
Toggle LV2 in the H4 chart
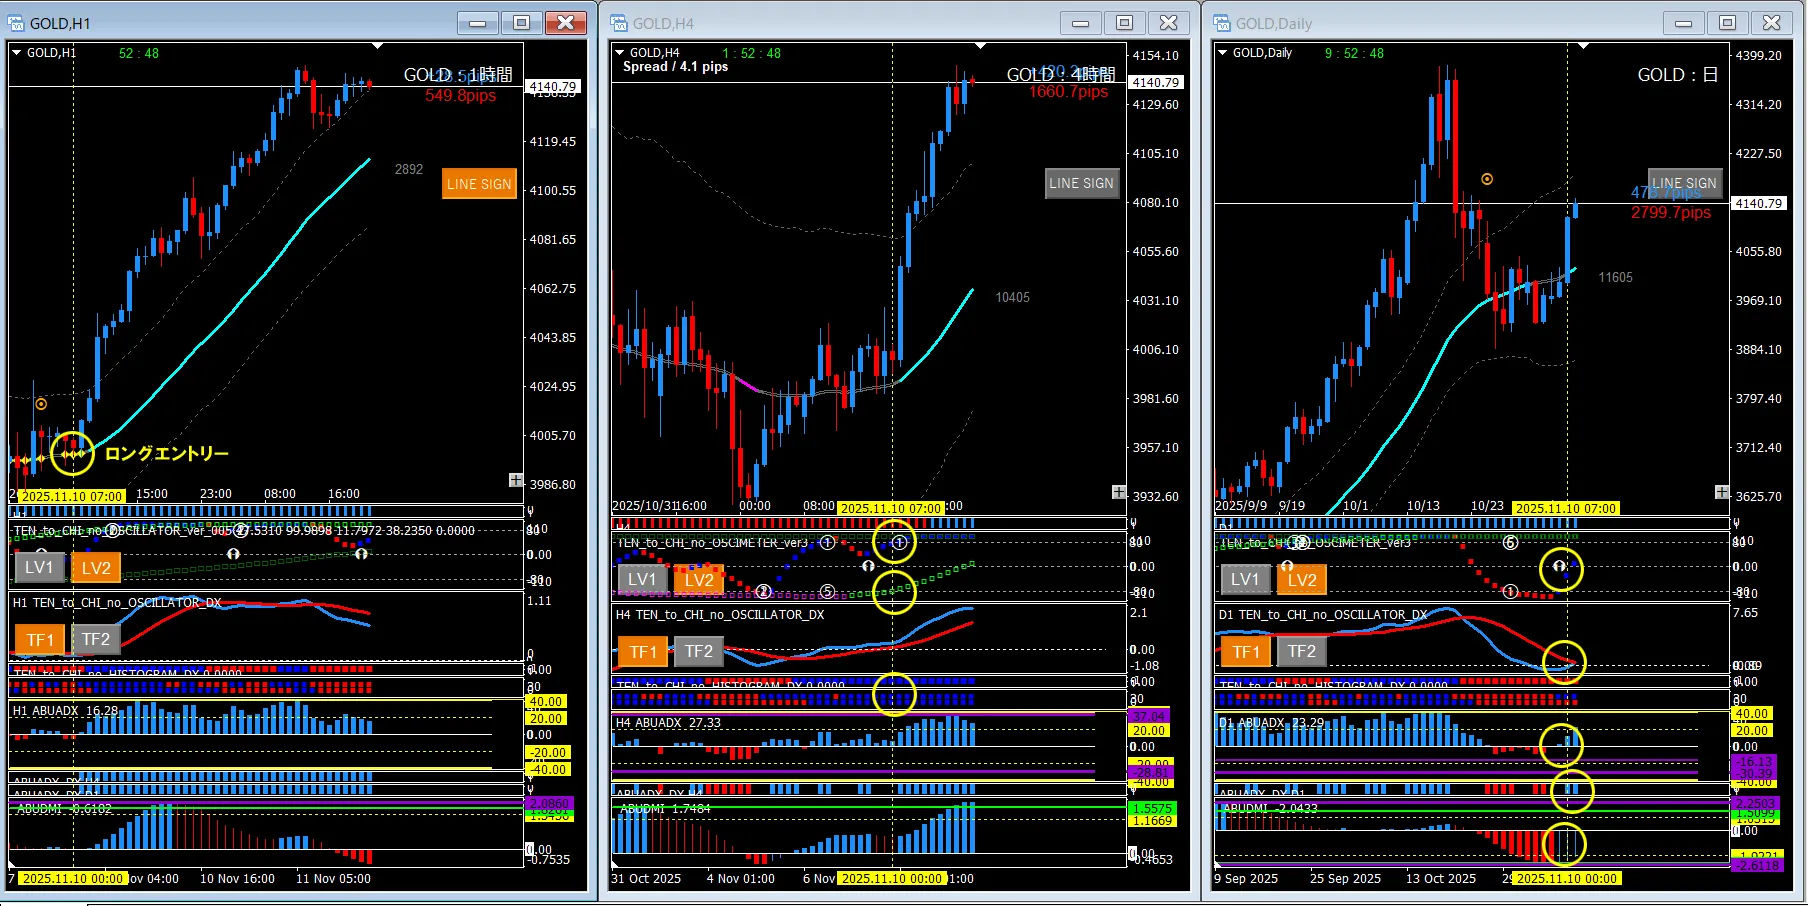click(699, 580)
